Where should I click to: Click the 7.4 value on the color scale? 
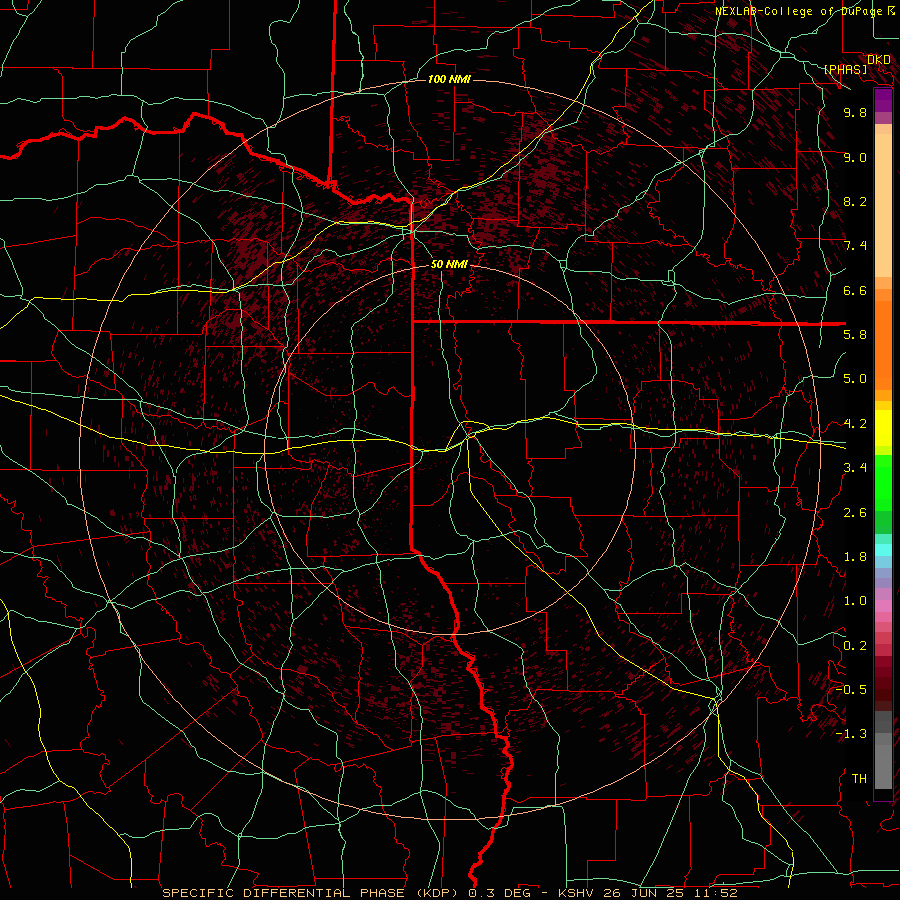855,246
